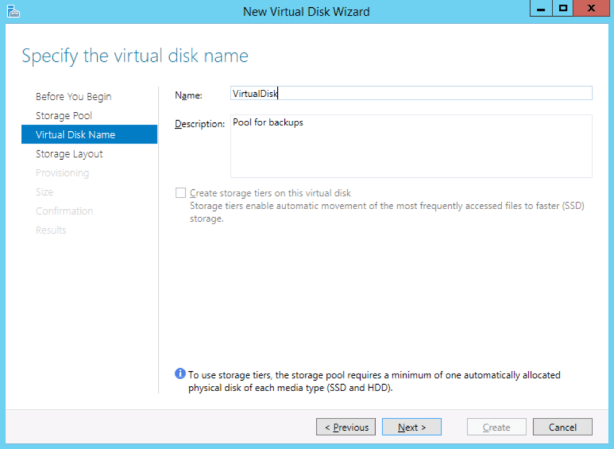Click the wizard icon in the title bar
This screenshot has height=449, width=614.
pos(12,10)
